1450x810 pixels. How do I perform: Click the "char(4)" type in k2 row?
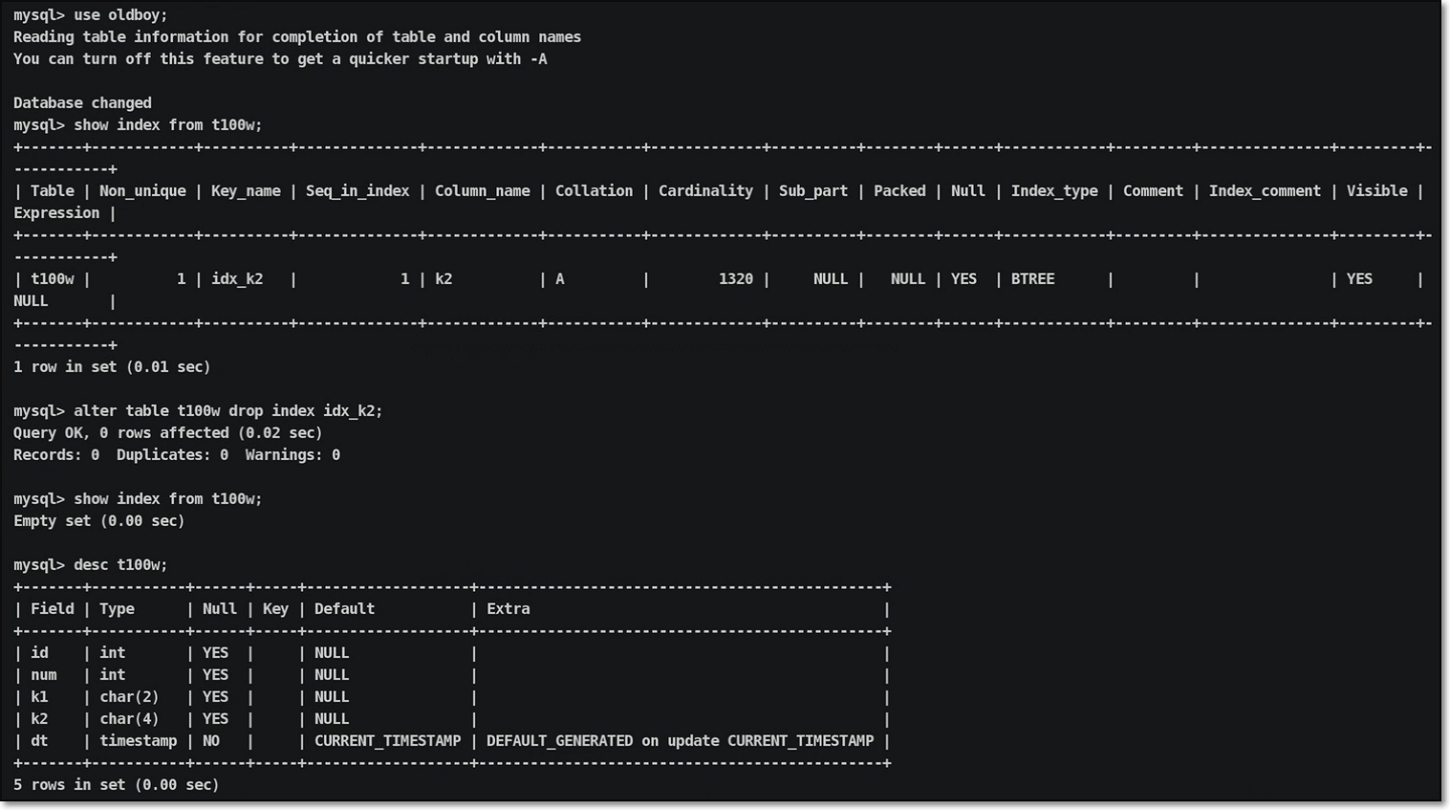coord(129,719)
